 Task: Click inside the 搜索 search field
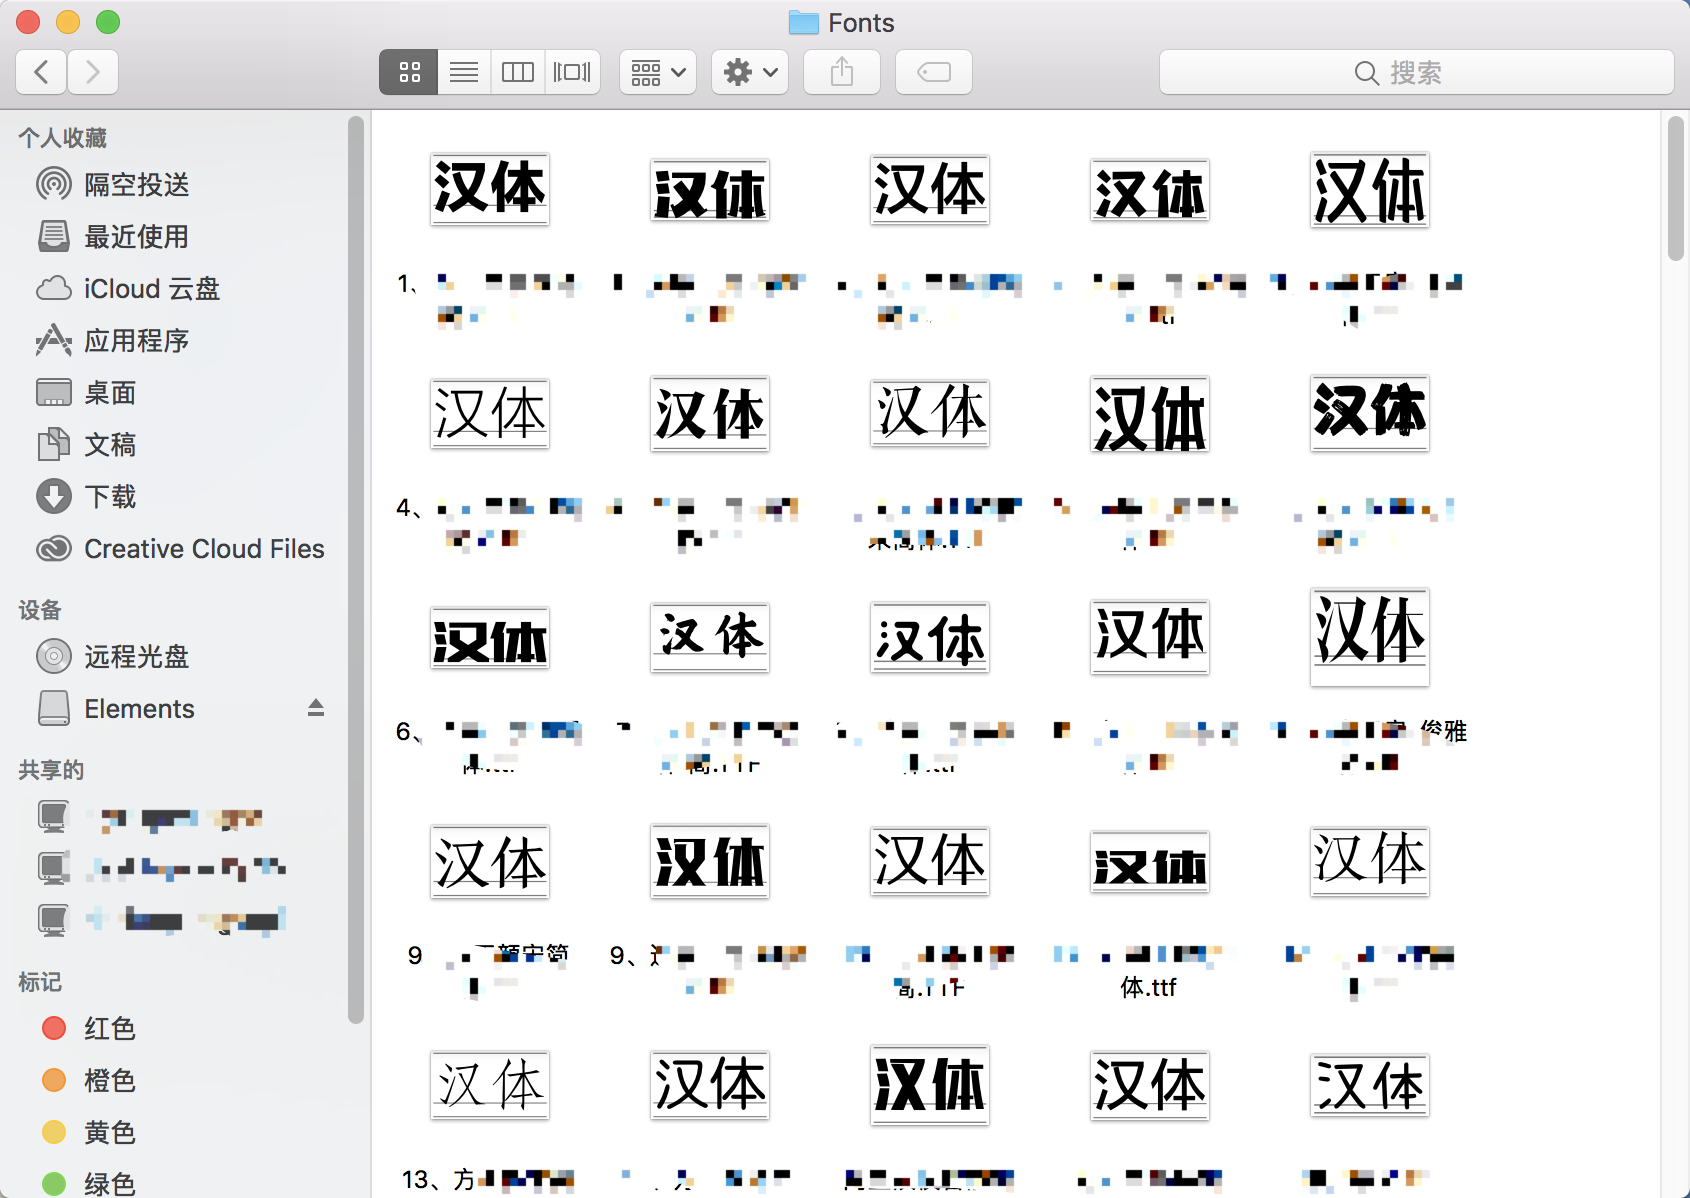coord(1417,71)
